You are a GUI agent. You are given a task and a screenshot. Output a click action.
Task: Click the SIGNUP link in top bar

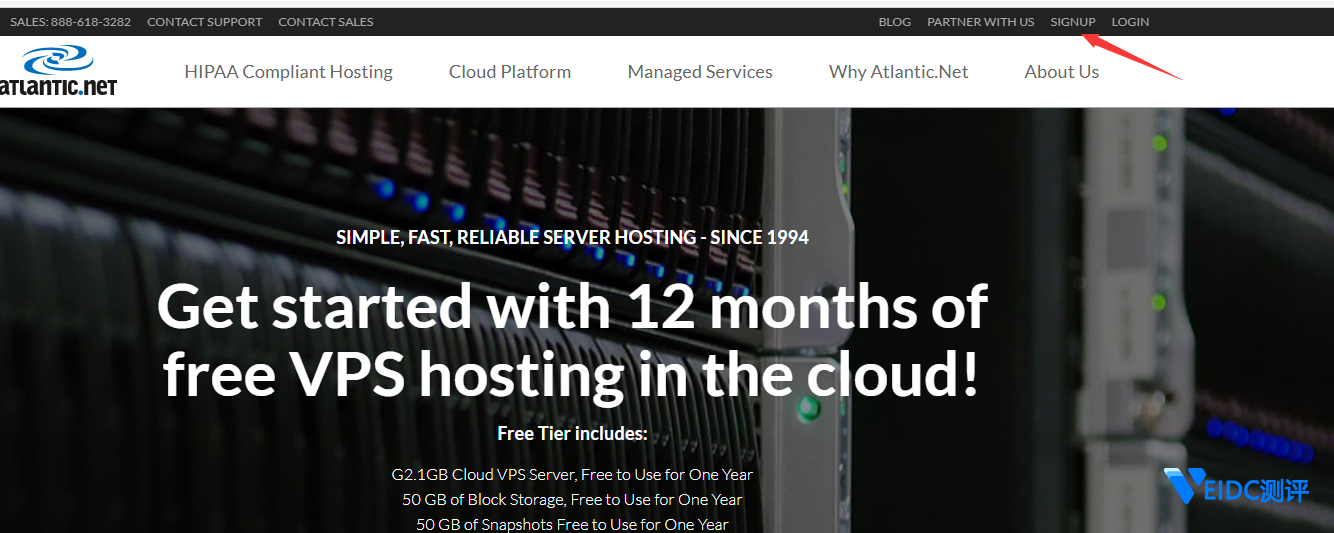(1073, 22)
